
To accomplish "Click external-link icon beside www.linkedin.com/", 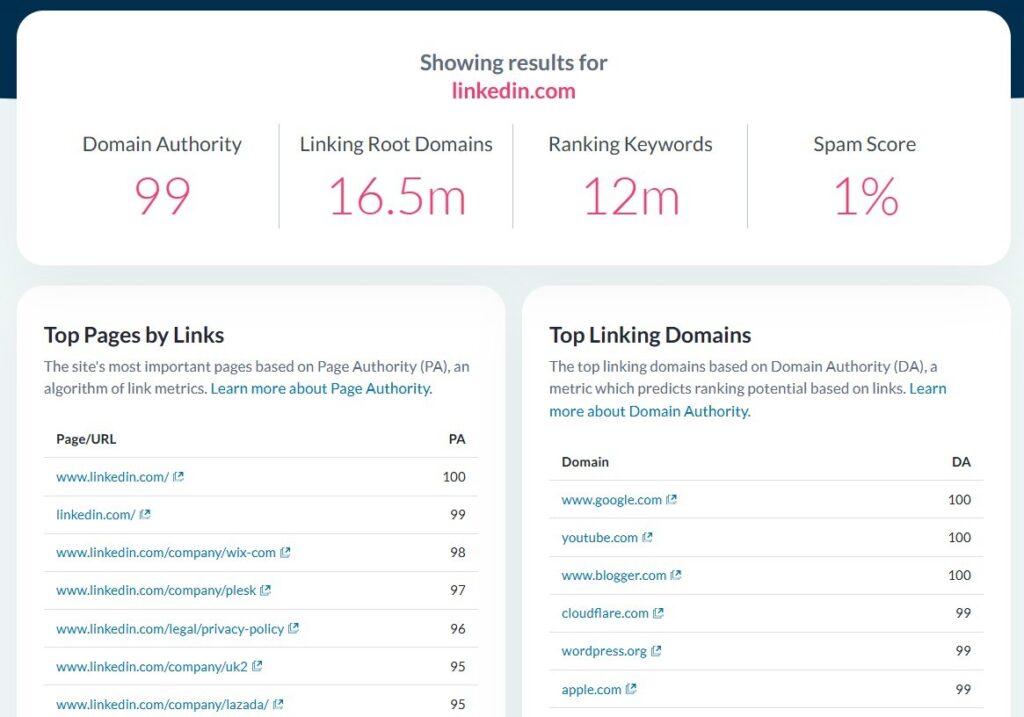I will [x=178, y=477].
